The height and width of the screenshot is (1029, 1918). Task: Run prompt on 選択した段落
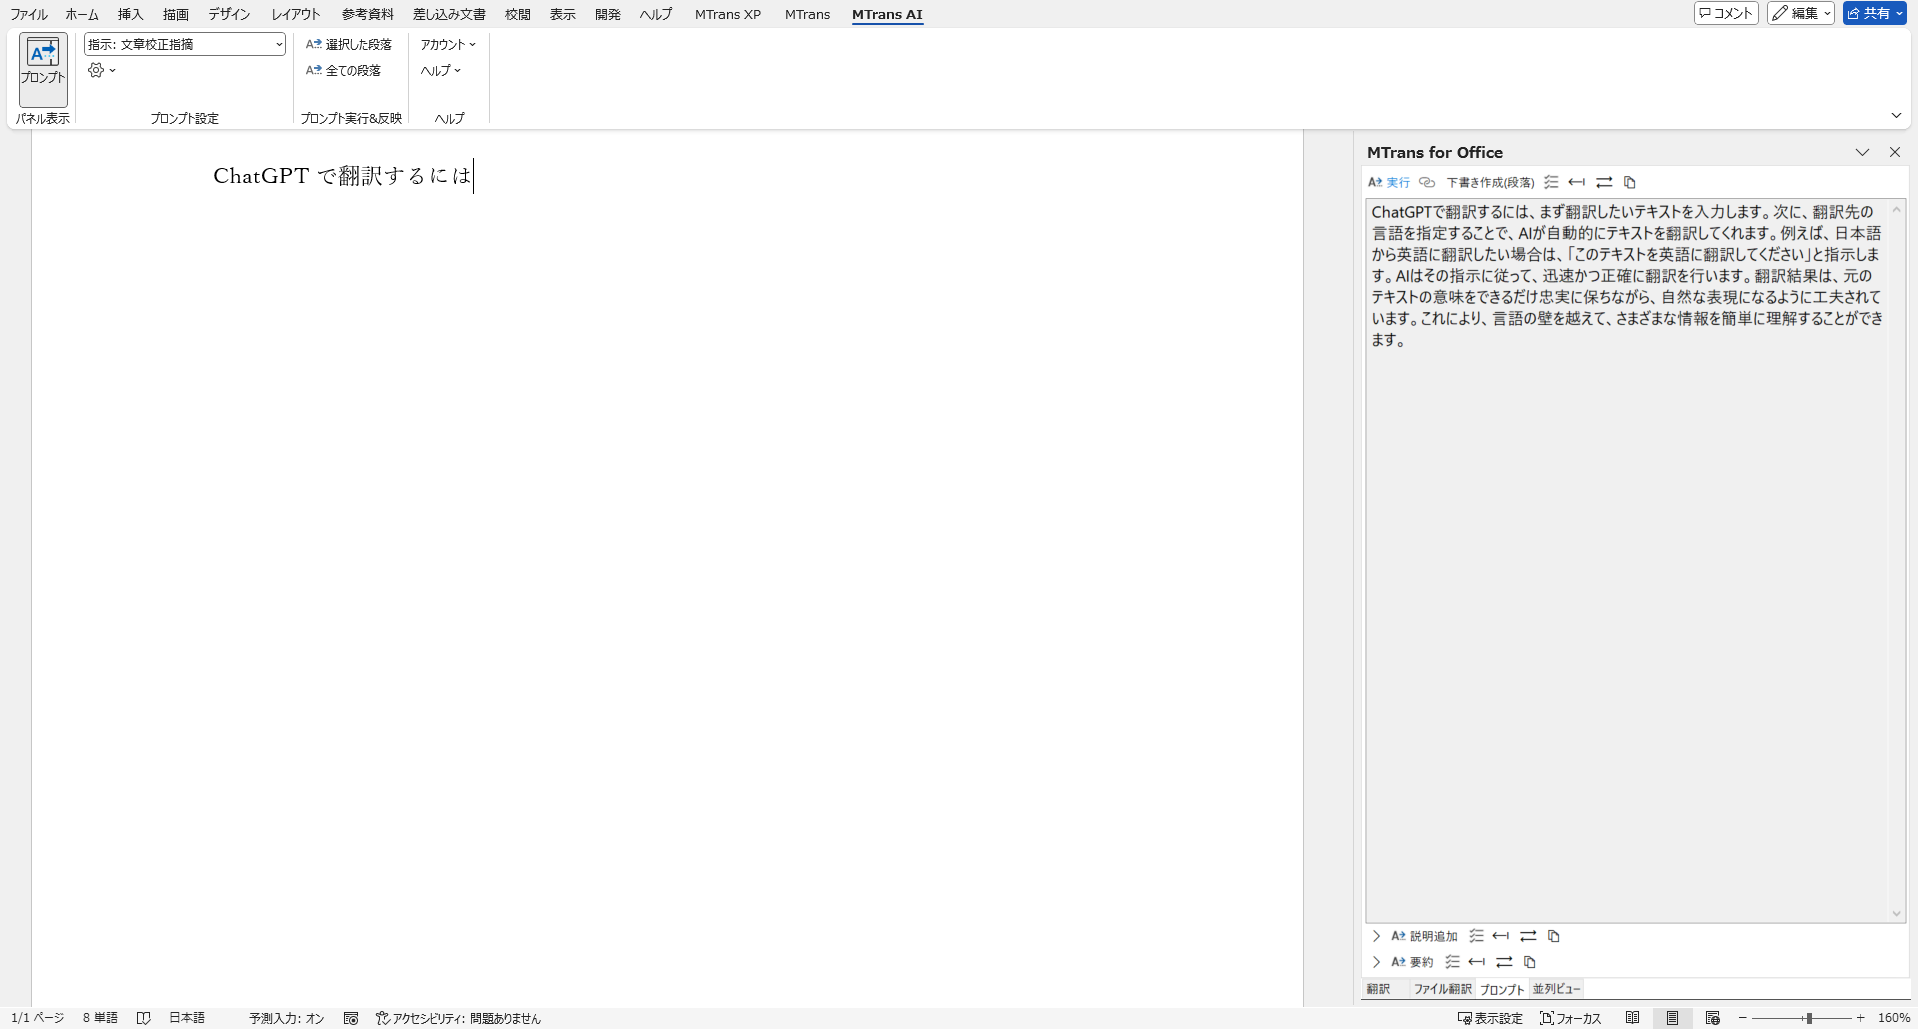click(x=349, y=44)
